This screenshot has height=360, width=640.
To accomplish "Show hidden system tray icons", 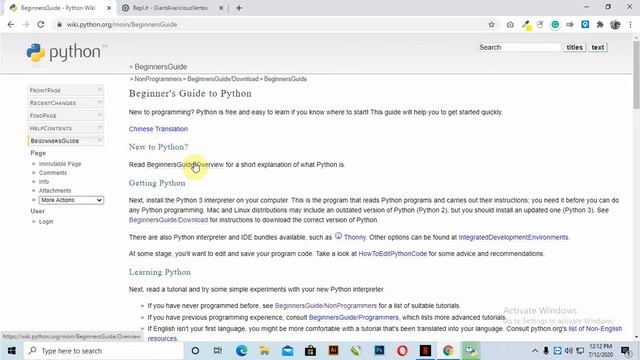I will [534, 351].
